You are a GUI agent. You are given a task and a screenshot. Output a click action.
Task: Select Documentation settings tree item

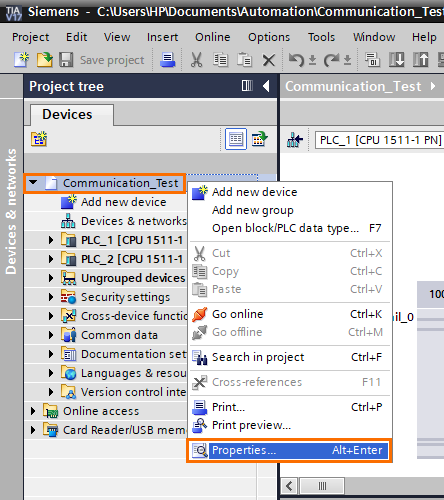pos(124,354)
